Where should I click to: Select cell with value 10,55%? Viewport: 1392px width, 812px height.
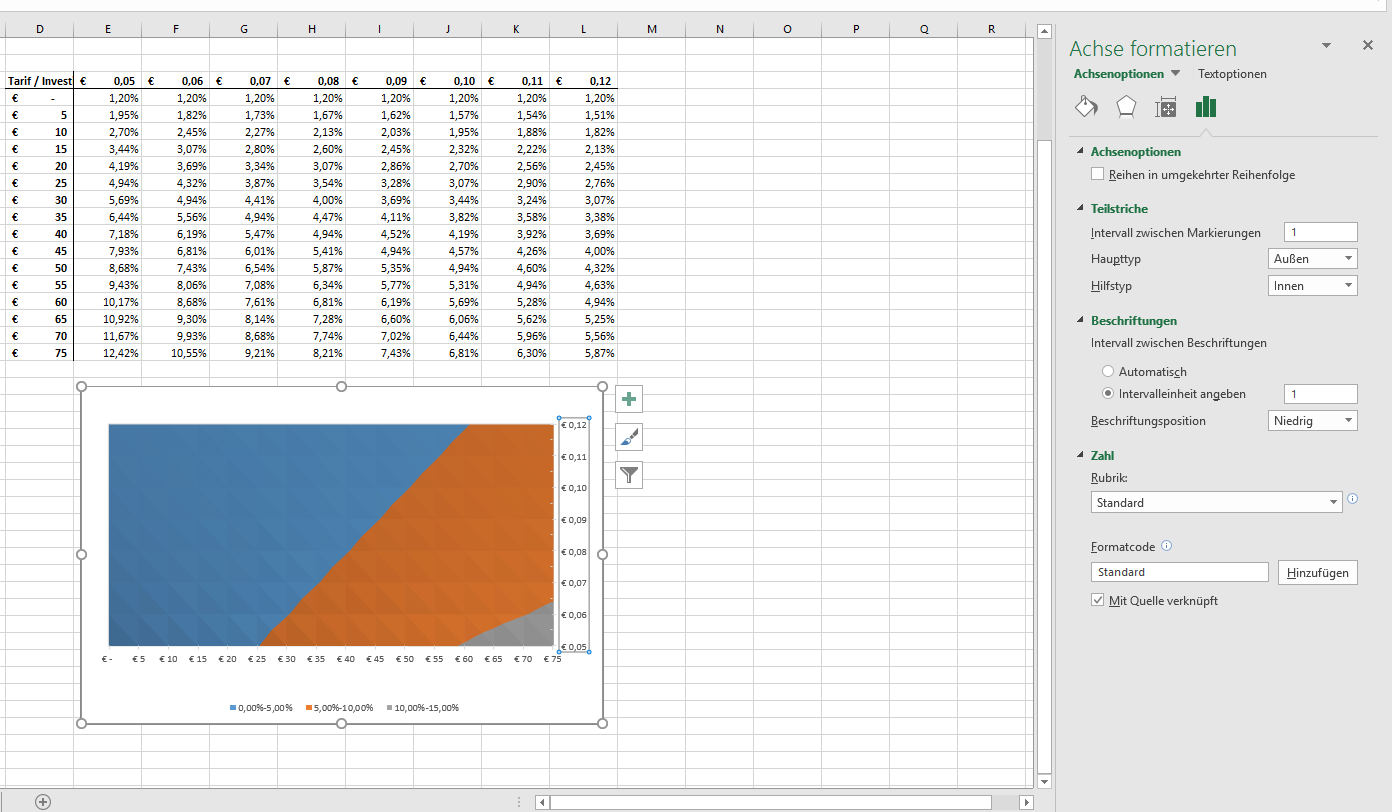point(176,353)
